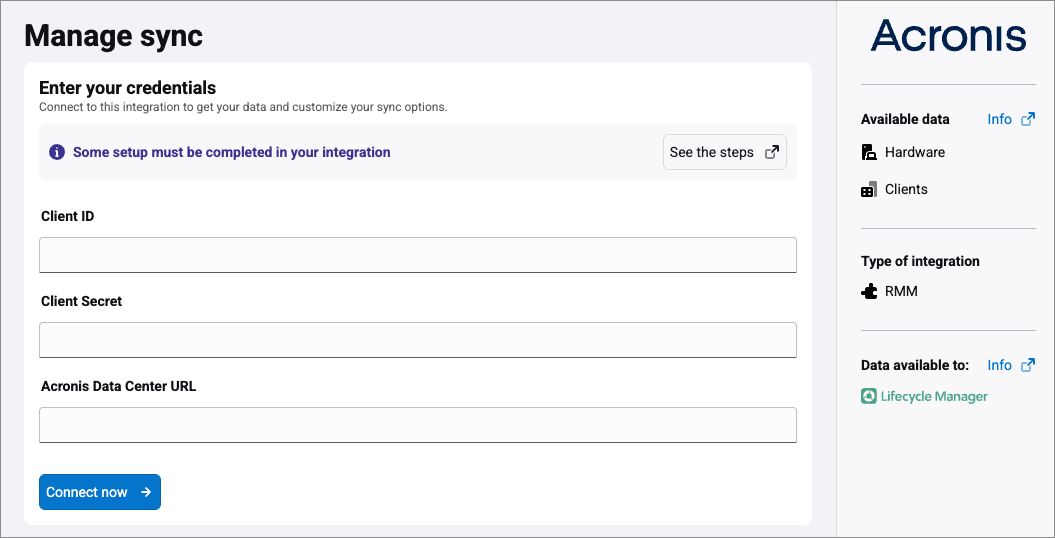Image resolution: width=1055 pixels, height=538 pixels.
Task: Click the Clients building icon
Action: (x=869, y=190)
